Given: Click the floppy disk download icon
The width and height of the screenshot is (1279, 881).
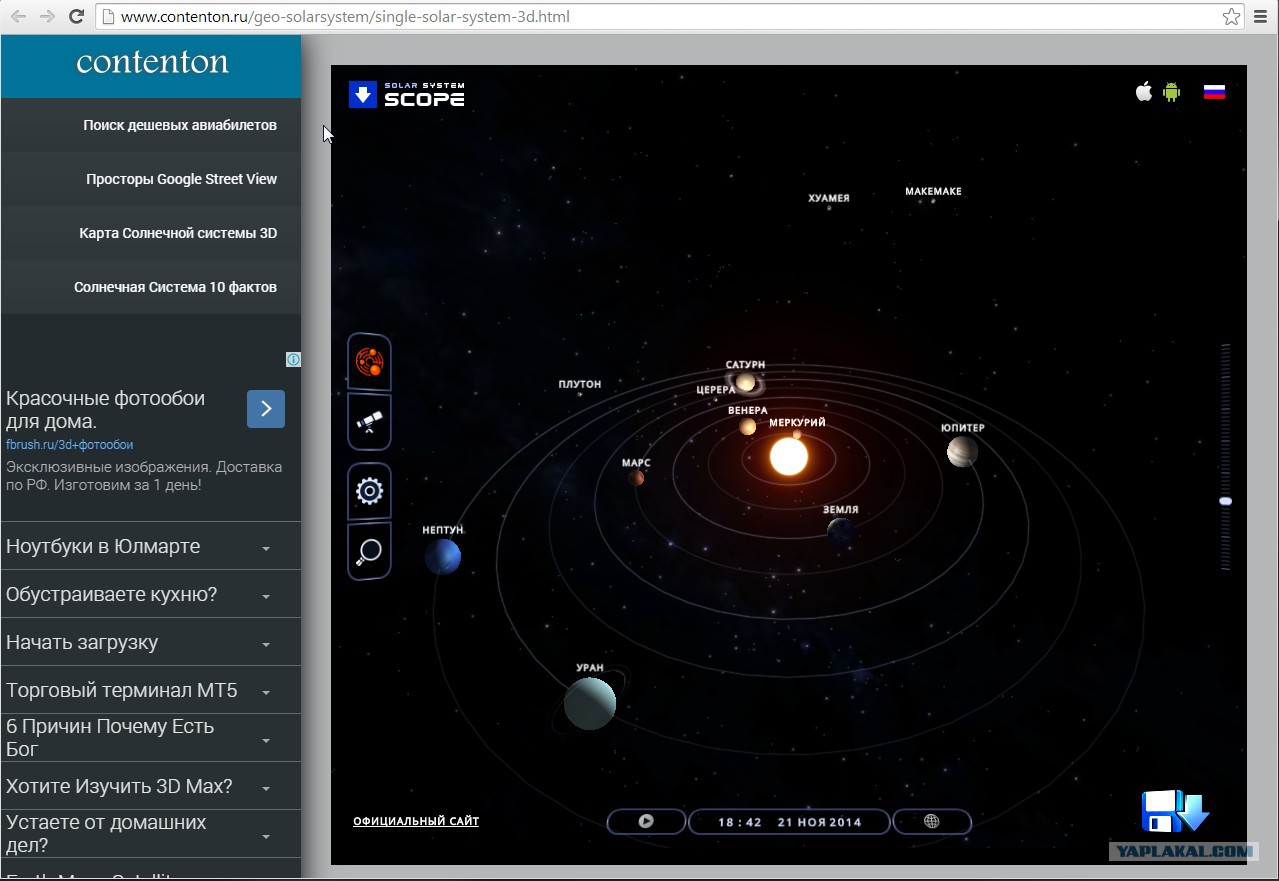Looking at the screenshot, I should pos(1175,811).
